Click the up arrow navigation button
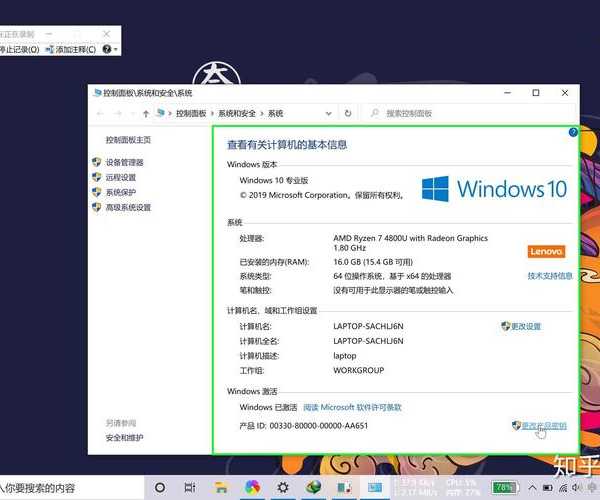This screenshot has width=600, height=500. (146, 114)
